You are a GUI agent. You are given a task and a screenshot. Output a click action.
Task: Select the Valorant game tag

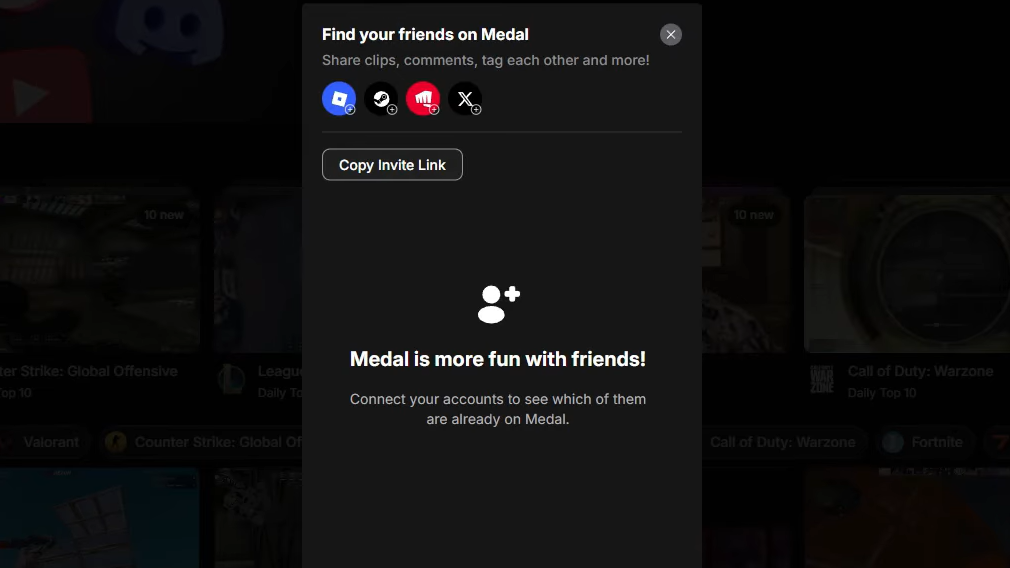pyautogui.click(x=43, y=442)
